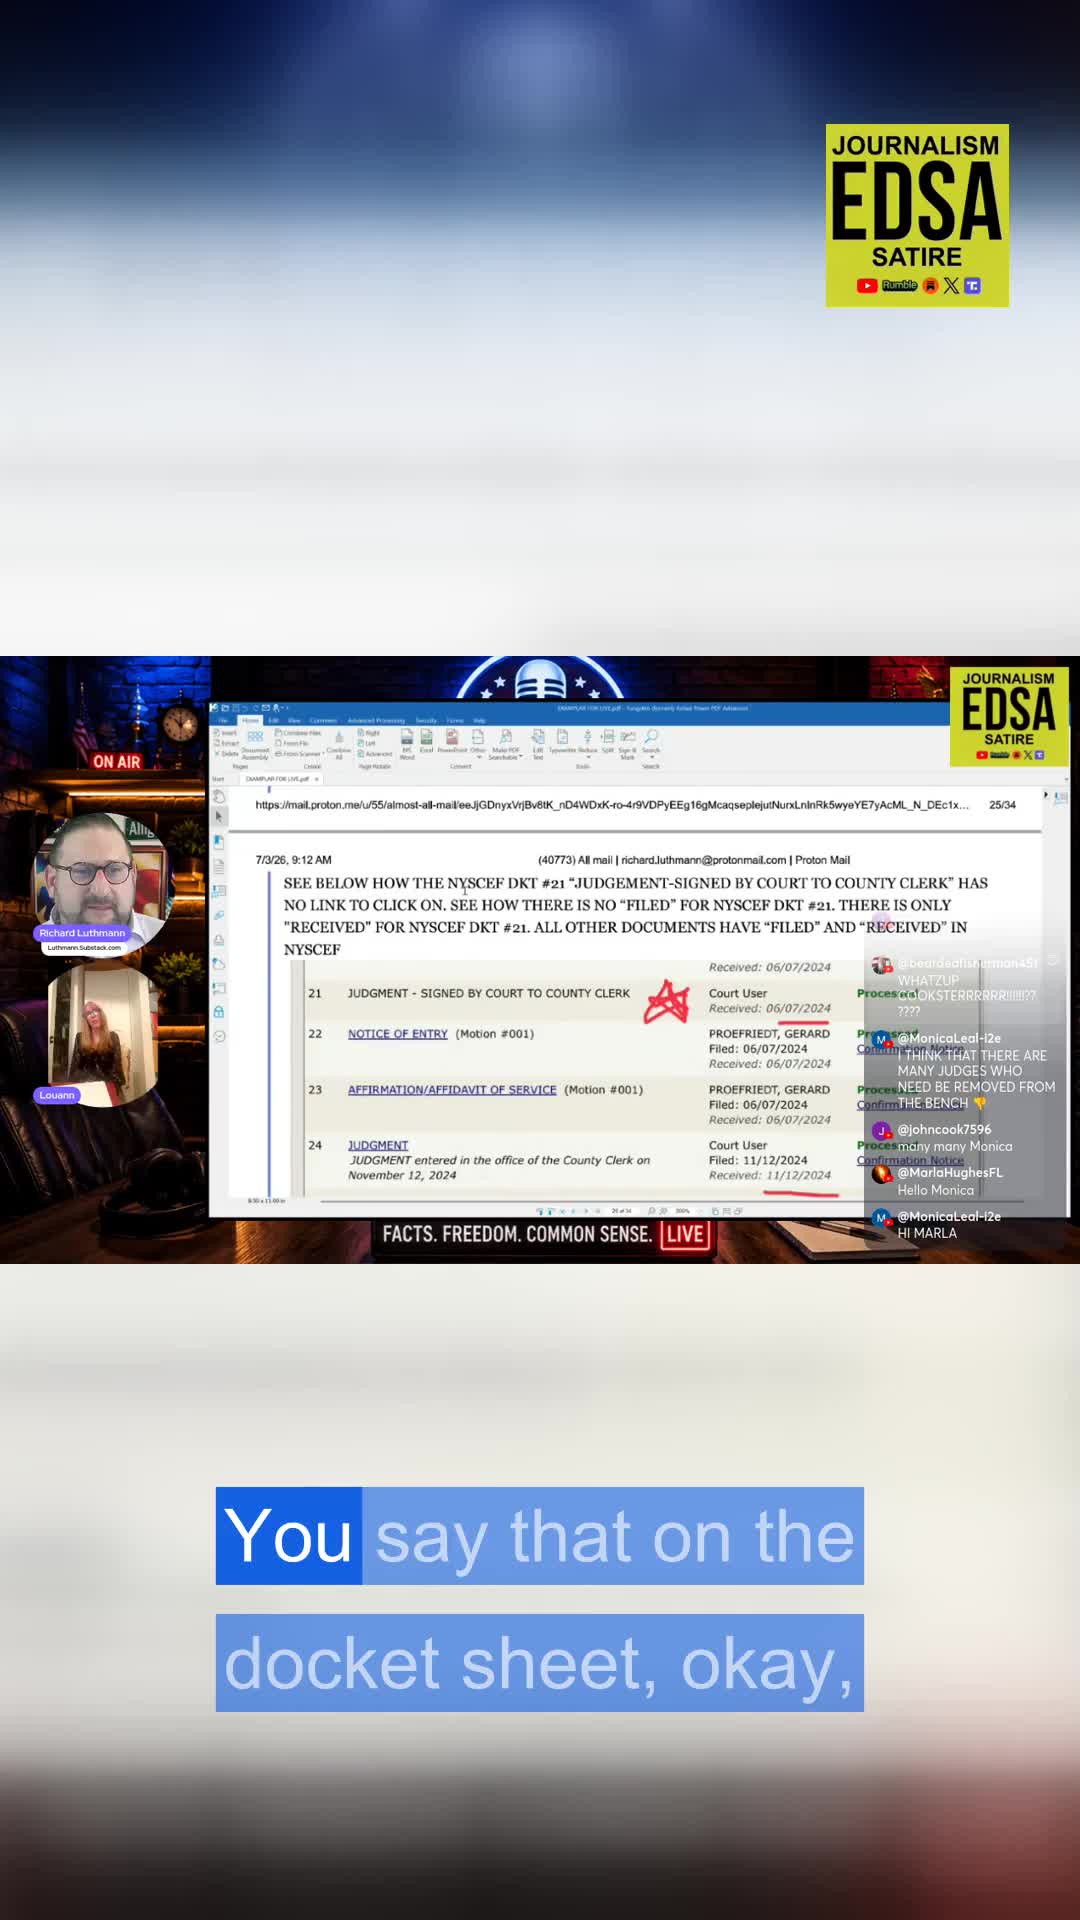Rotate the page Left
Screen dimensions: 1080x1920
pos(367,743)
